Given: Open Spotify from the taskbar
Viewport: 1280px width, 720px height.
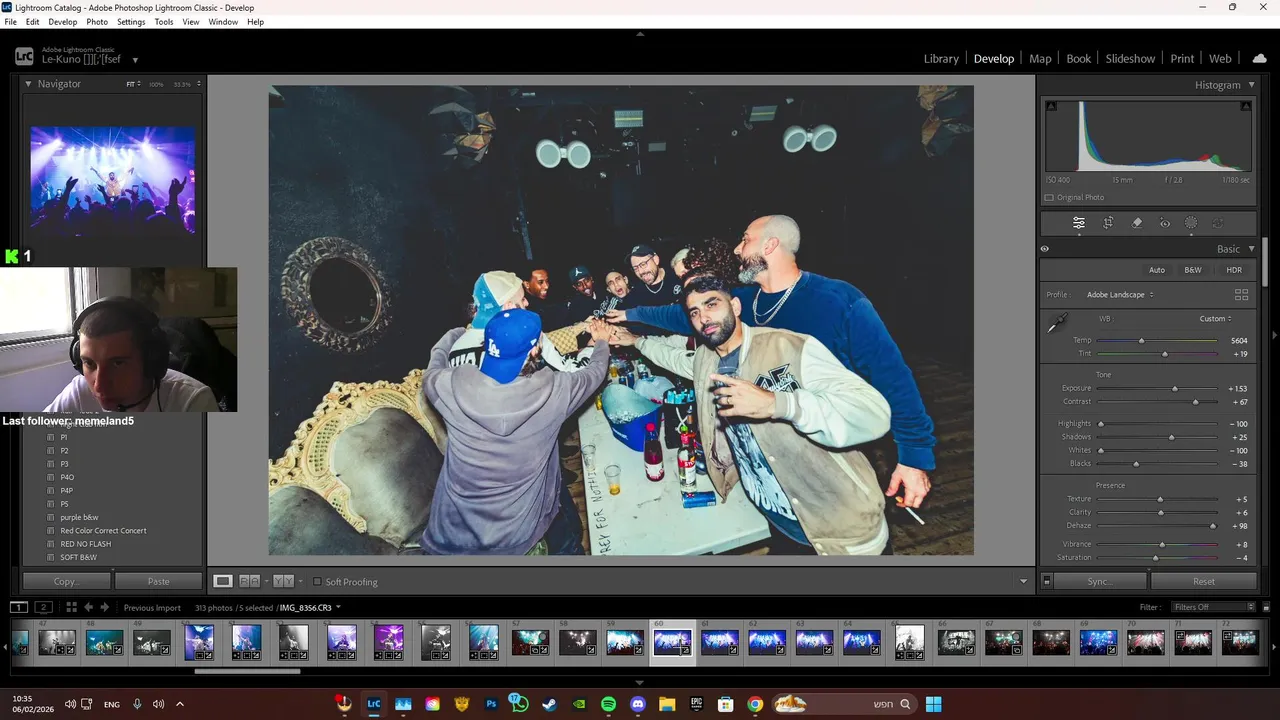Looking at the screenshot, I should point(609,704).
